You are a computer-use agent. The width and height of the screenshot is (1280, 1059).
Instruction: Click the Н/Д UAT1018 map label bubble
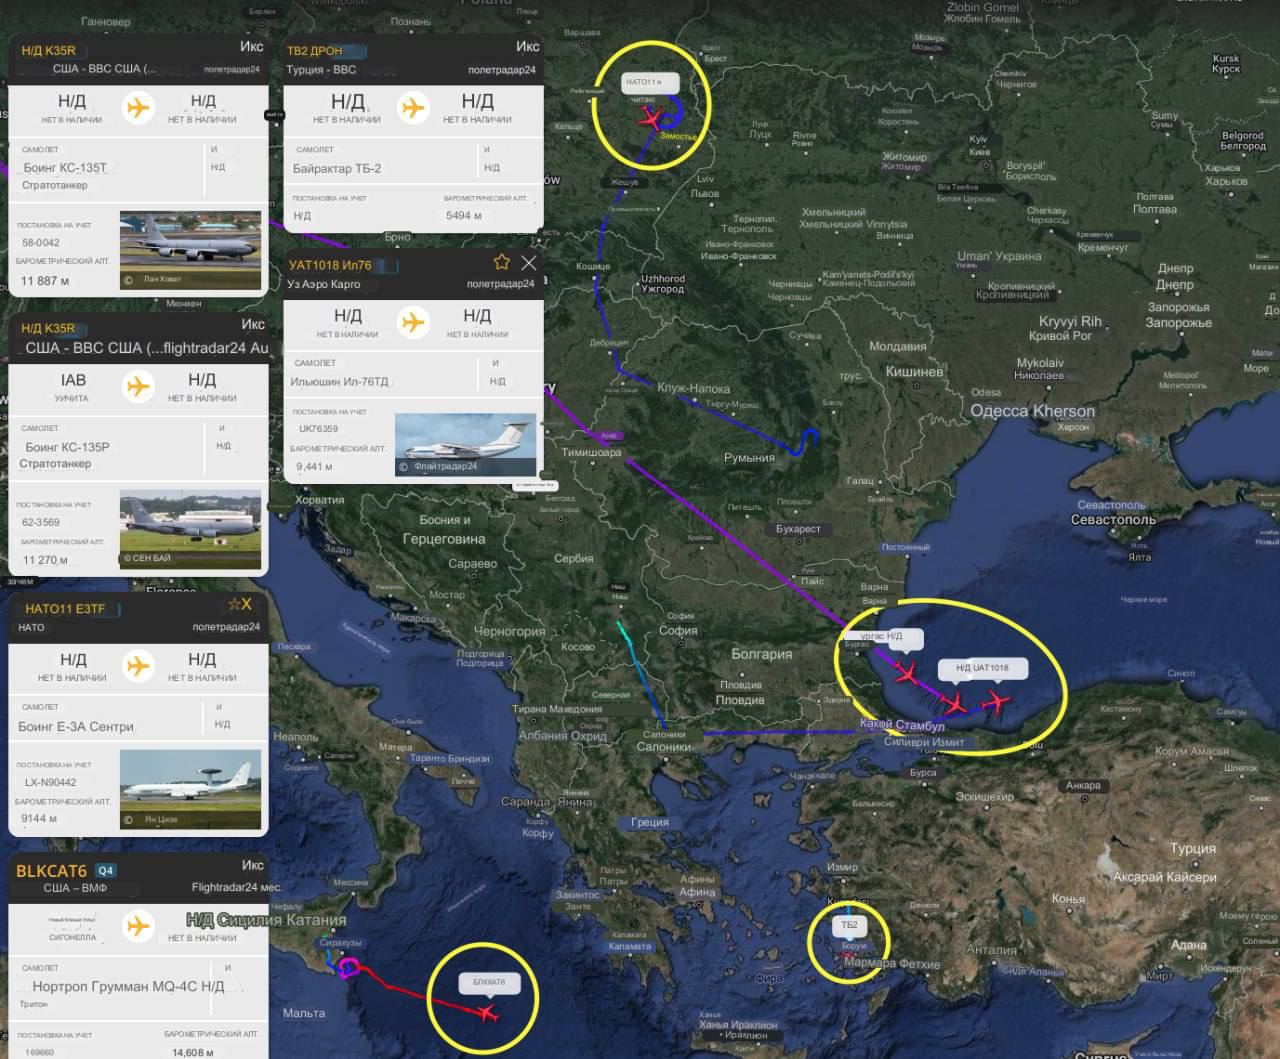point(982,668)
